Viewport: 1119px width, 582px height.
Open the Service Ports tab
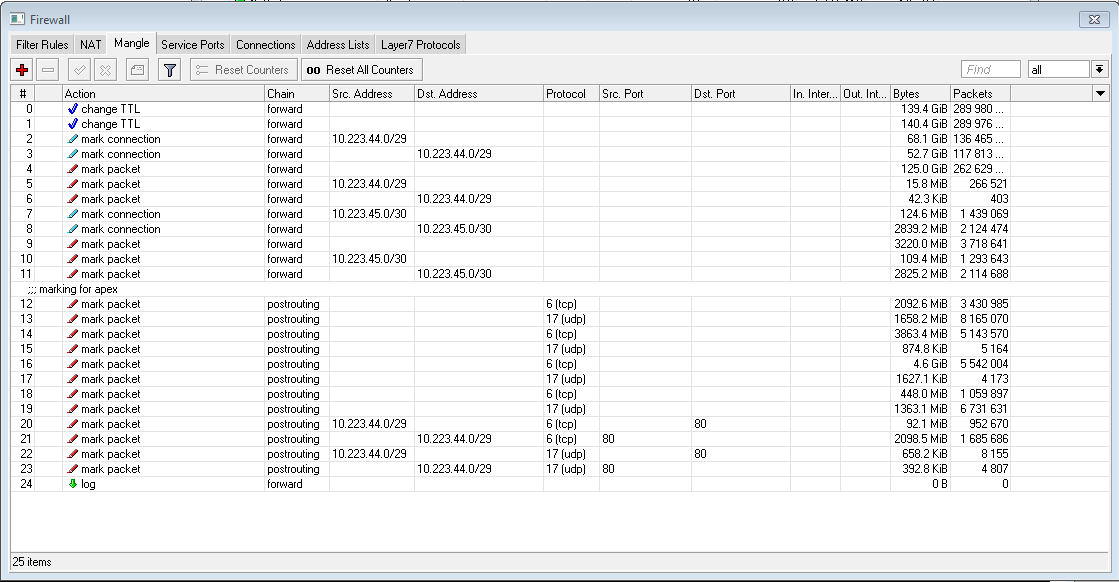point(193,44)
